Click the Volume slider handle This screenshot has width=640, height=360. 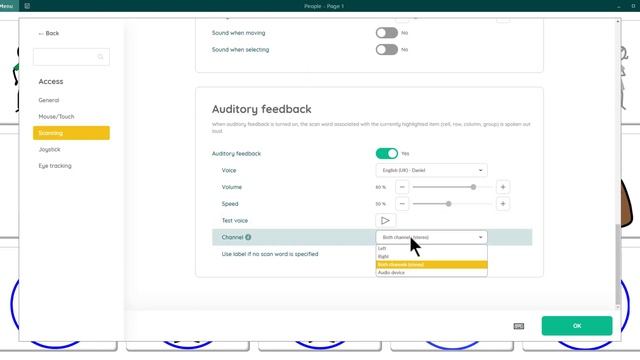click(473, 187)
